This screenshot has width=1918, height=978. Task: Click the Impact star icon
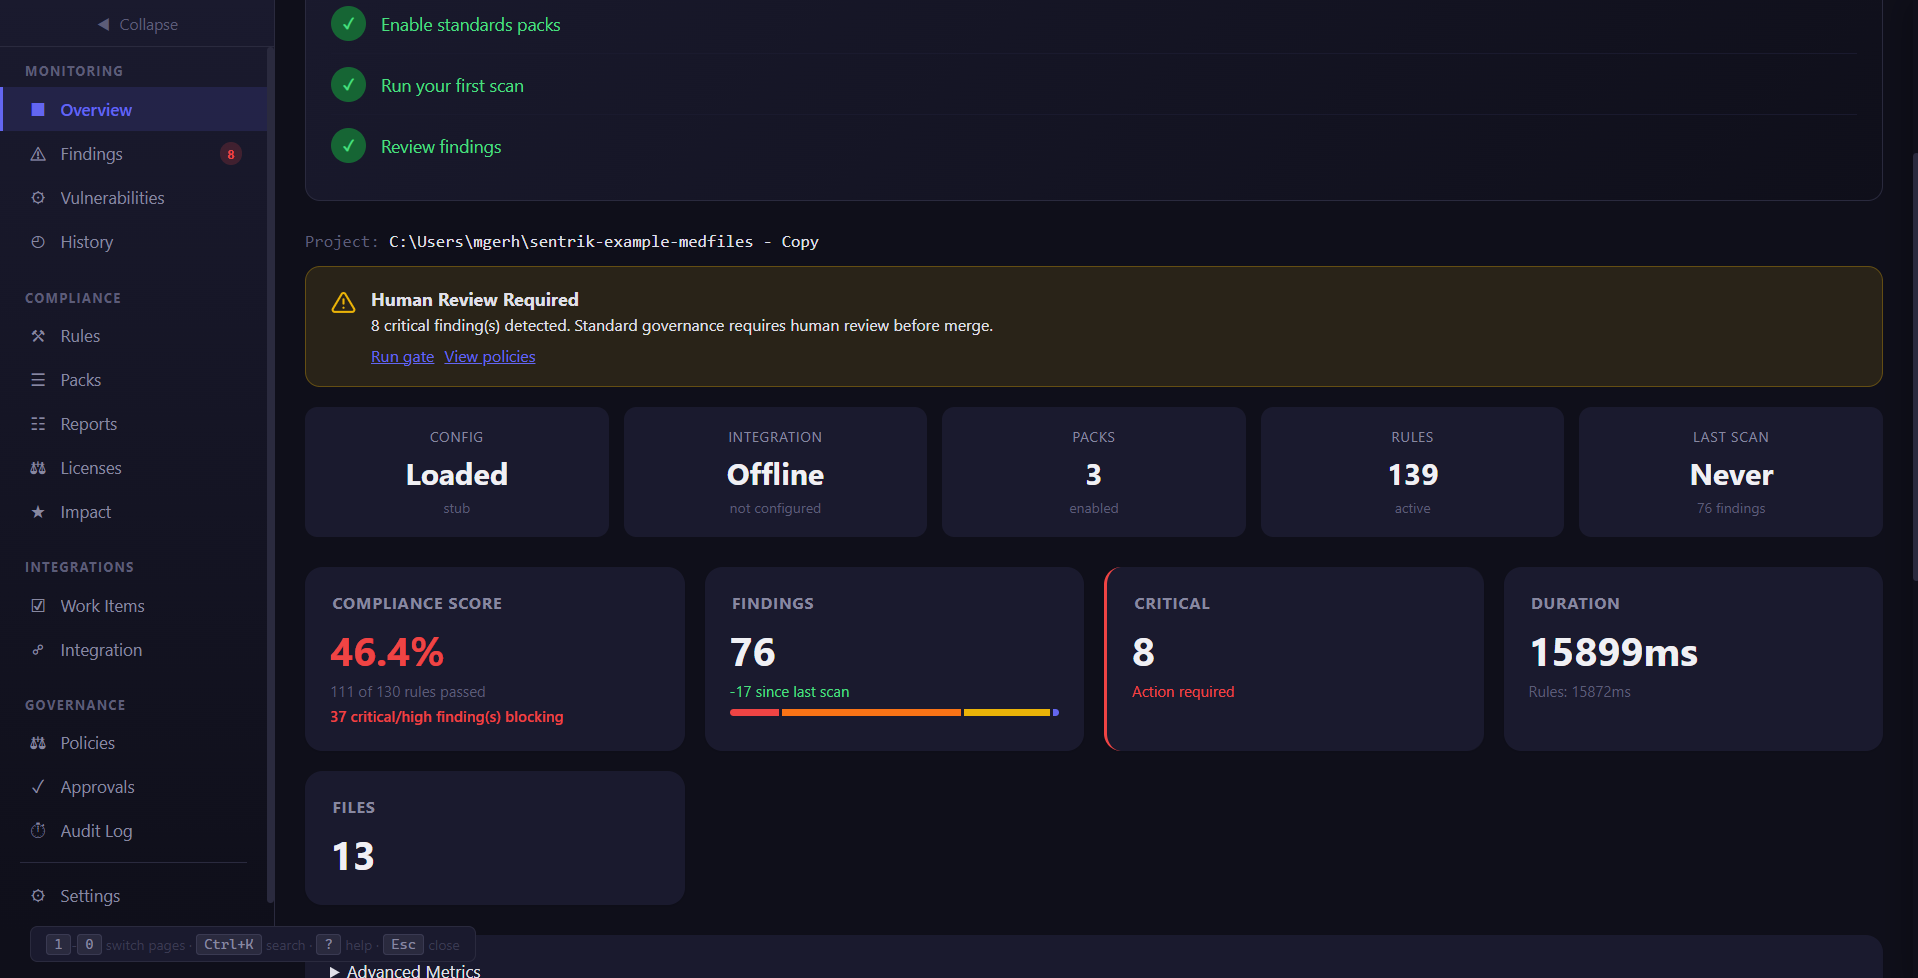tap(37, 511)
